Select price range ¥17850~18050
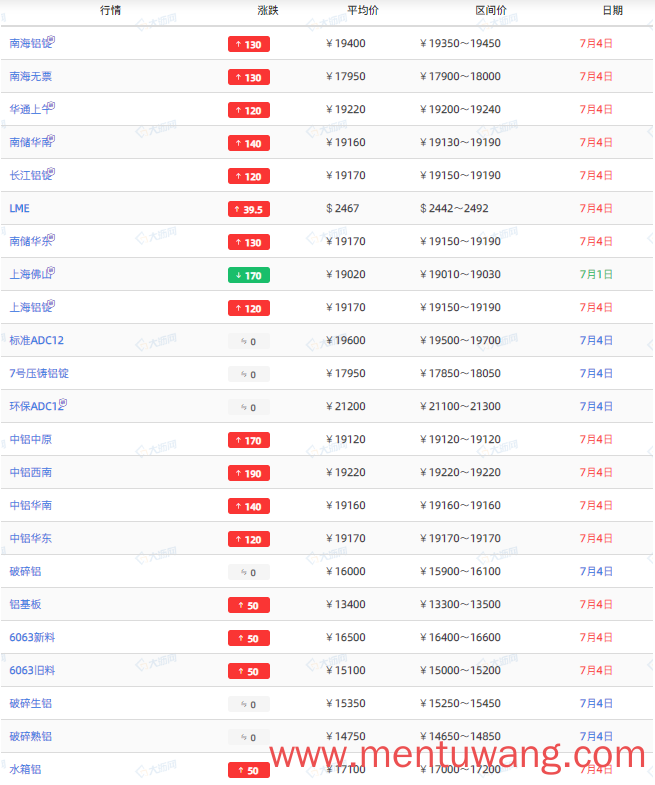The height and width of the screenshot is (785, 655). point(461,373)
